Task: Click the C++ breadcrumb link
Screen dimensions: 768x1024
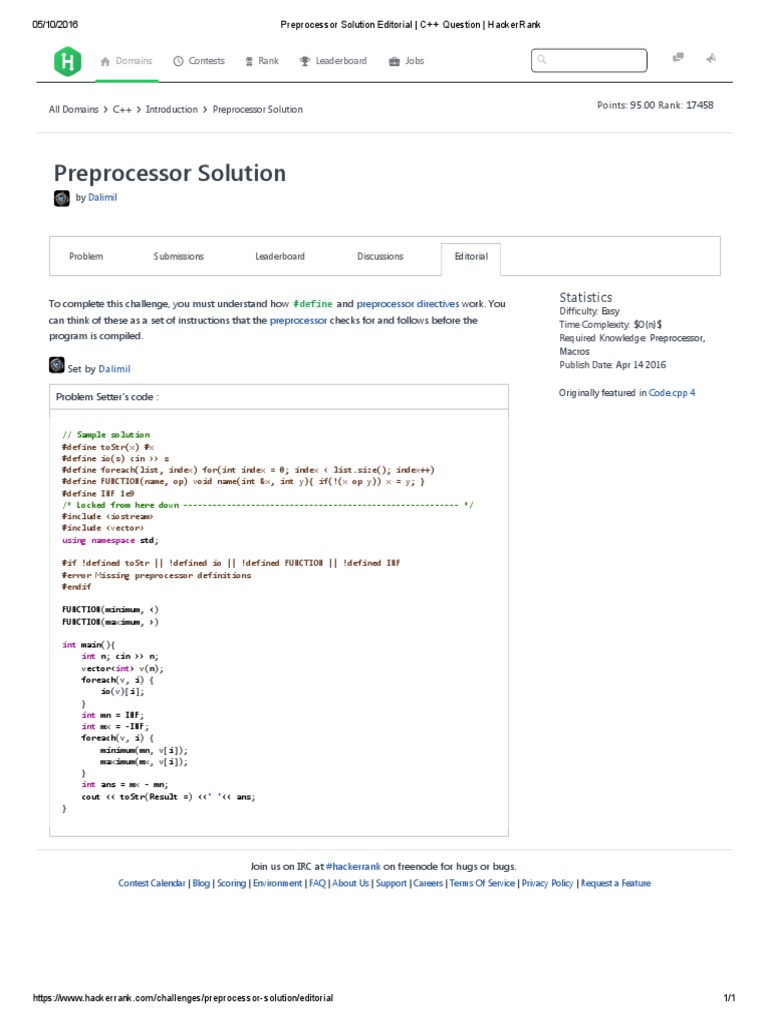Action: pyautogui.click(x=123, y=109)
